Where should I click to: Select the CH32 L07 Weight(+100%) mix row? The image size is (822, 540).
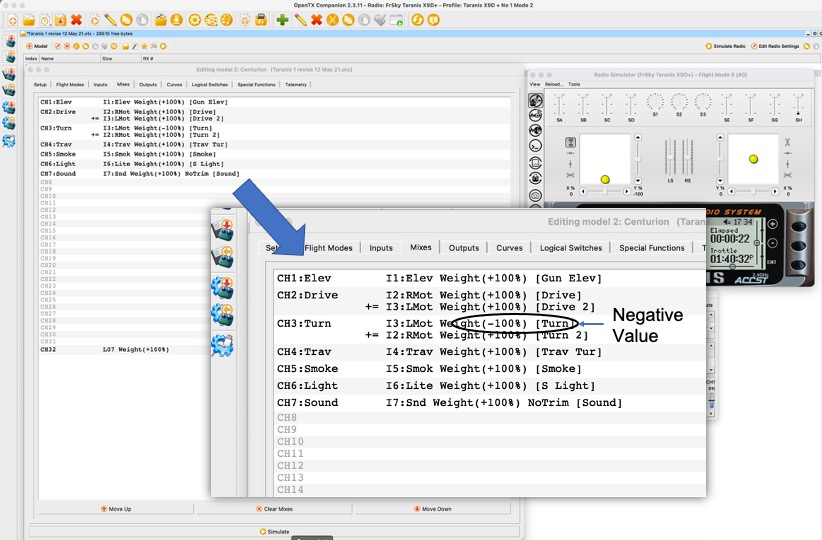coord(125,350)
